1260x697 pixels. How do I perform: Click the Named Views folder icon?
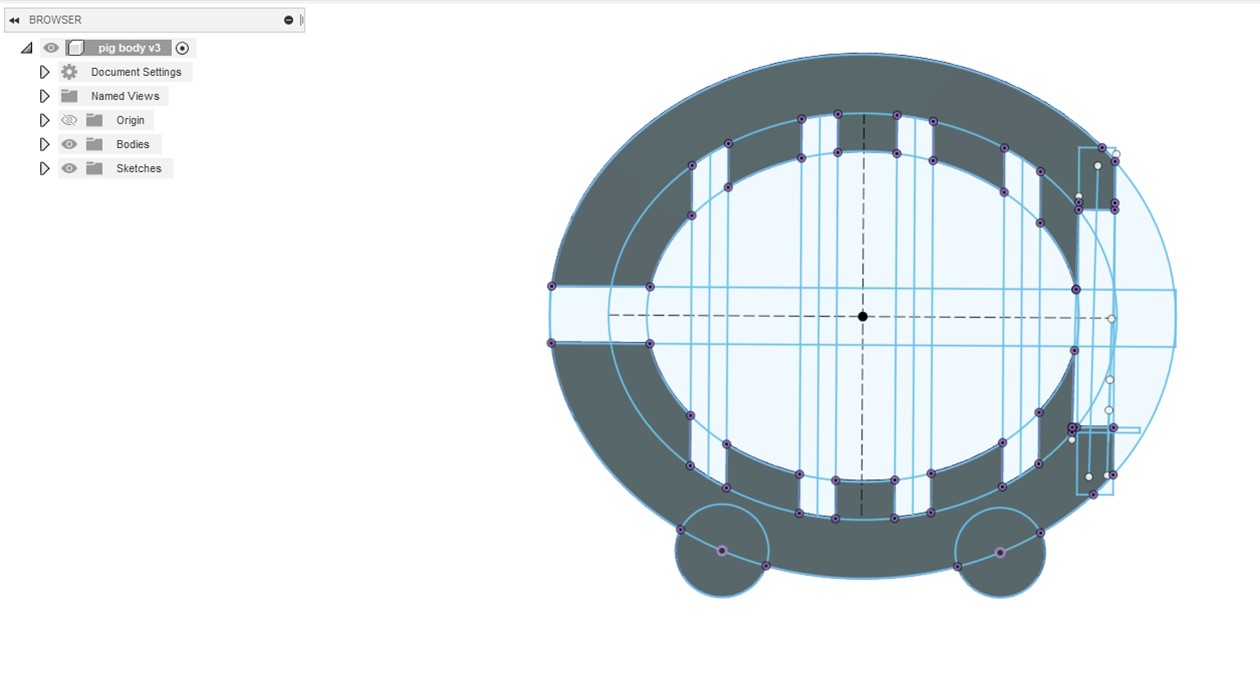click(69, 96)
